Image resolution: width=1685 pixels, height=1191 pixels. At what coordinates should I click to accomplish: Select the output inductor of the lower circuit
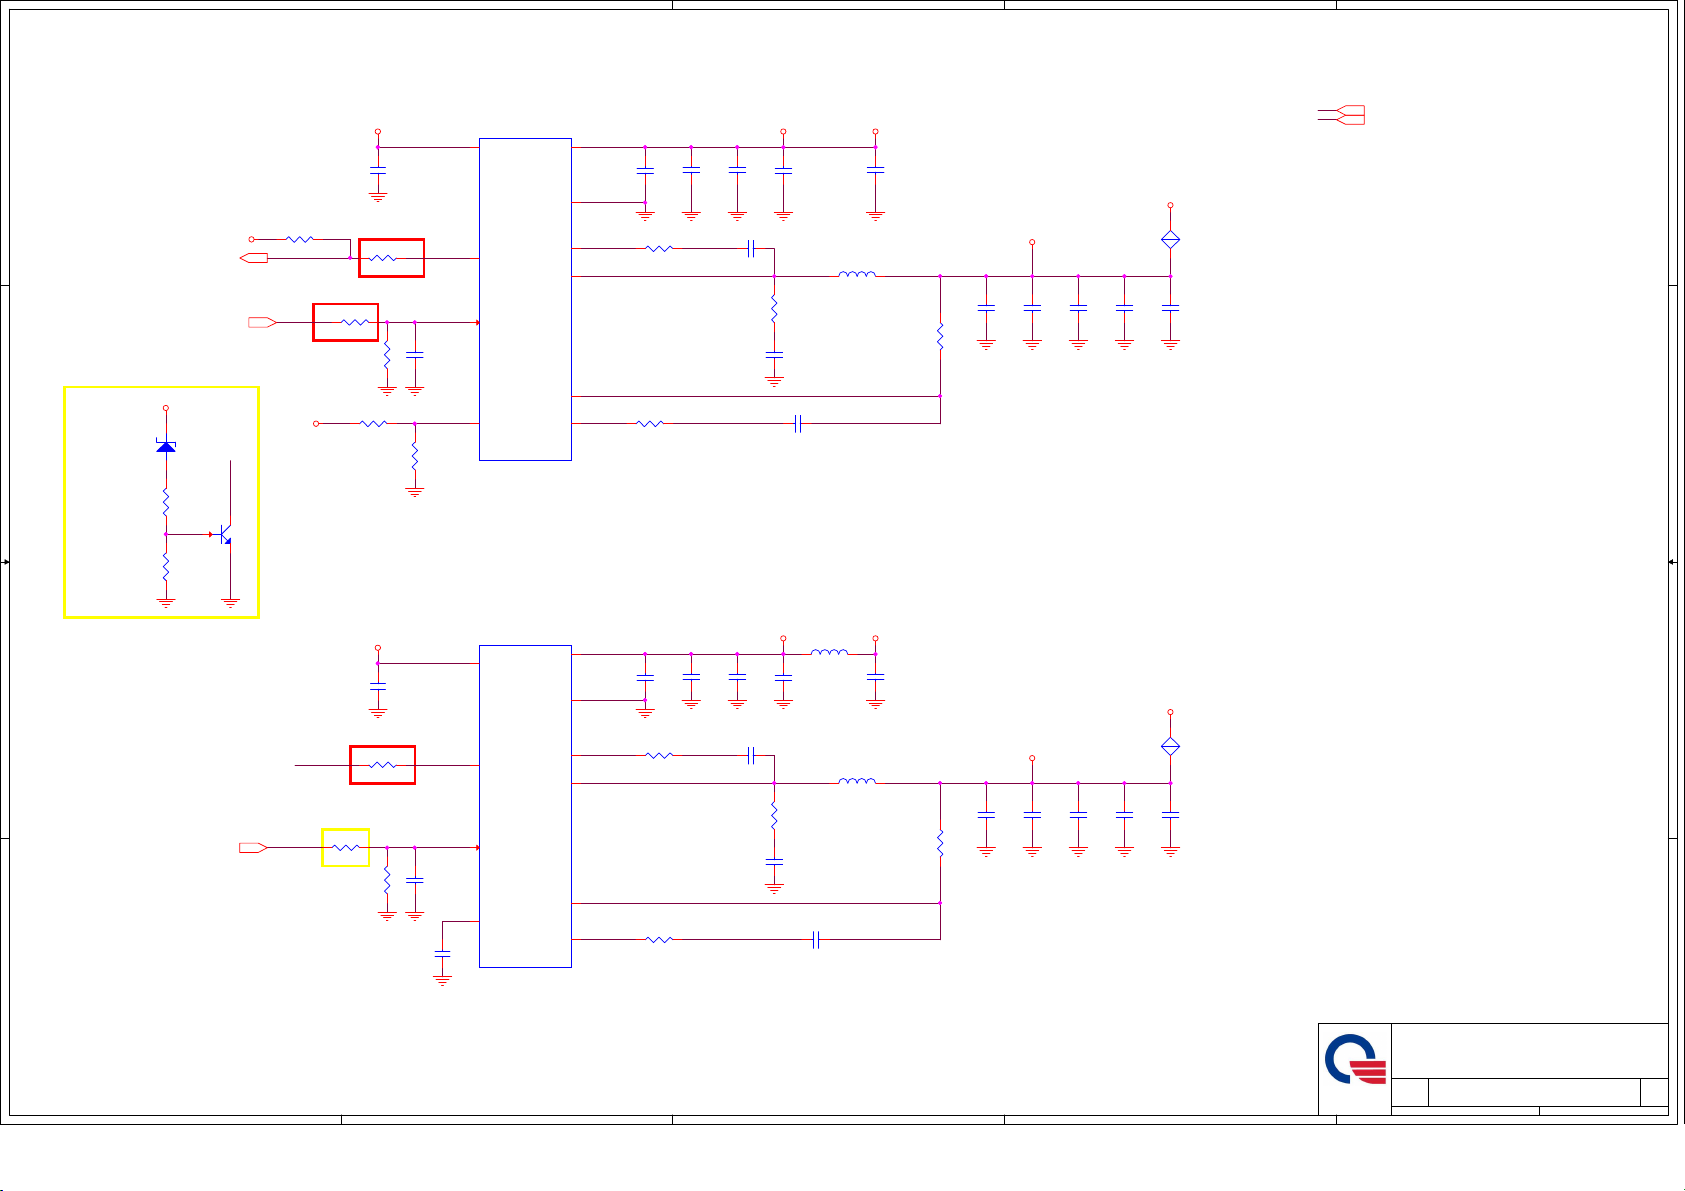click(857, 781)
